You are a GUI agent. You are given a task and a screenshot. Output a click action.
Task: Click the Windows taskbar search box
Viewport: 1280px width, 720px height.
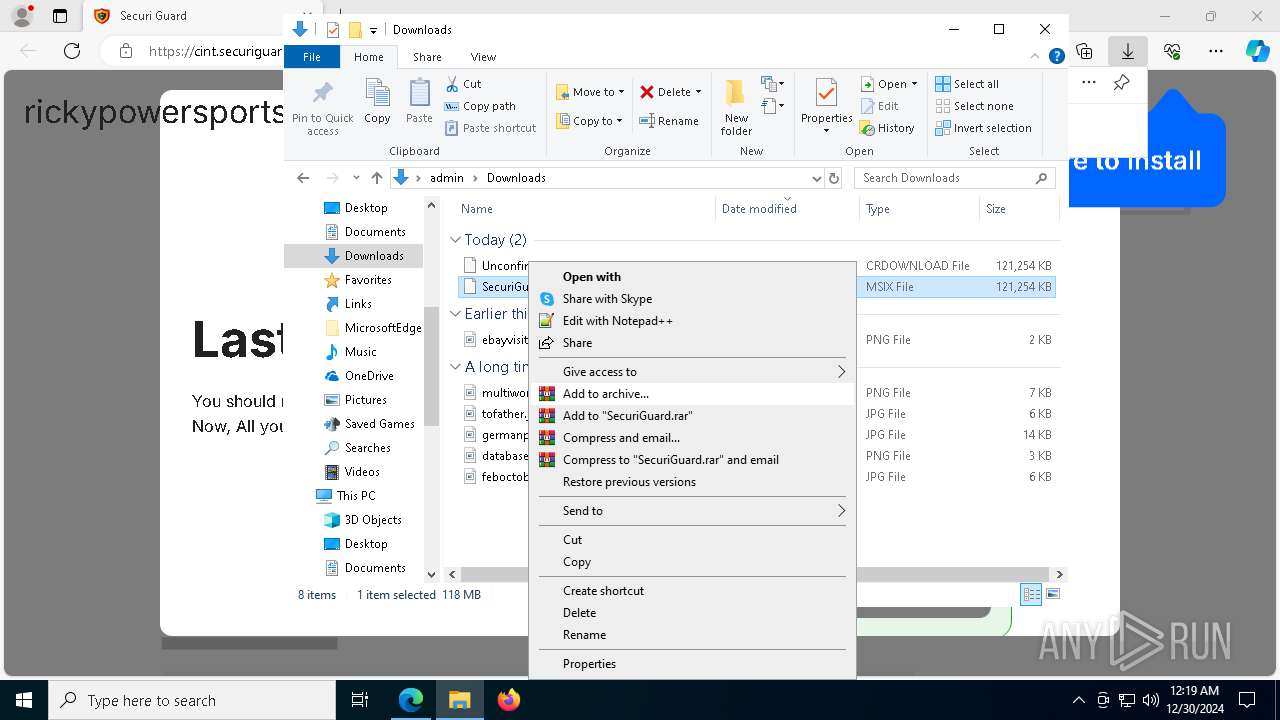click(192, 700)
